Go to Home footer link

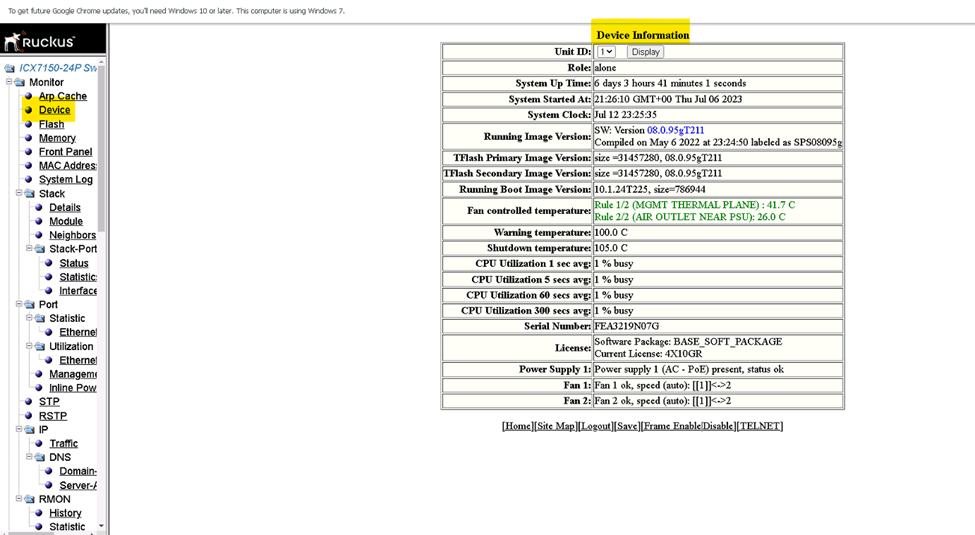(517, 426)
